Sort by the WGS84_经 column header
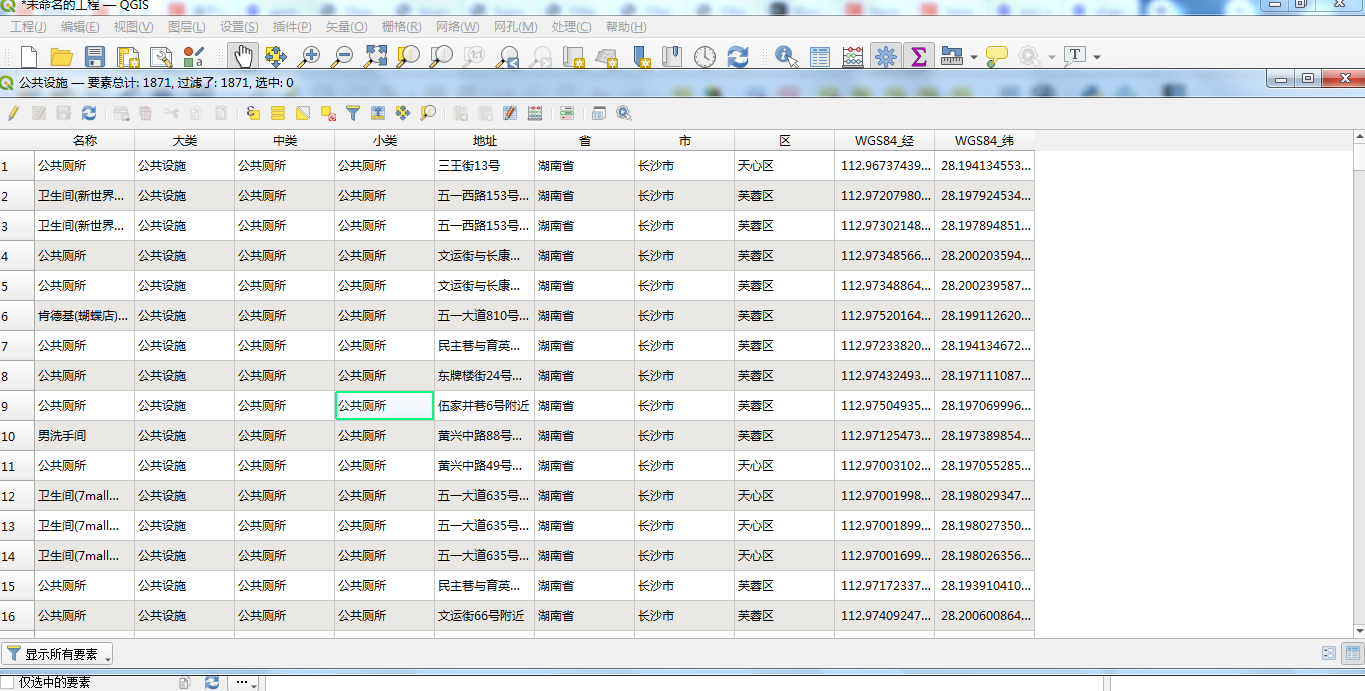Viewport: 1365px width, 691px height. click(885, 141)
